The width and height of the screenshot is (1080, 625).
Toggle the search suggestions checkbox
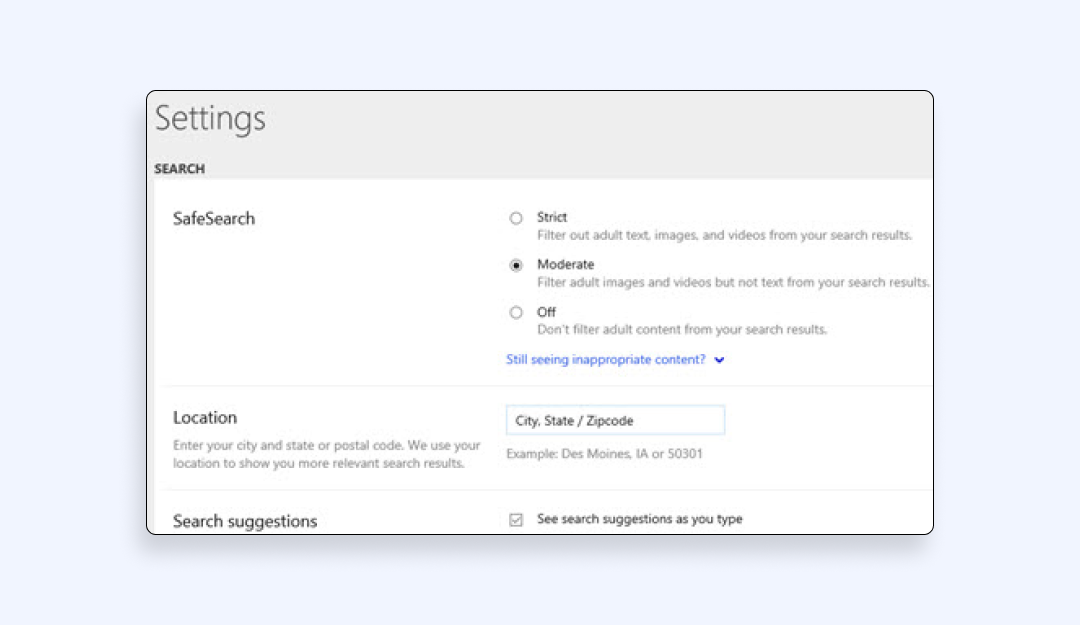point(516,520)
